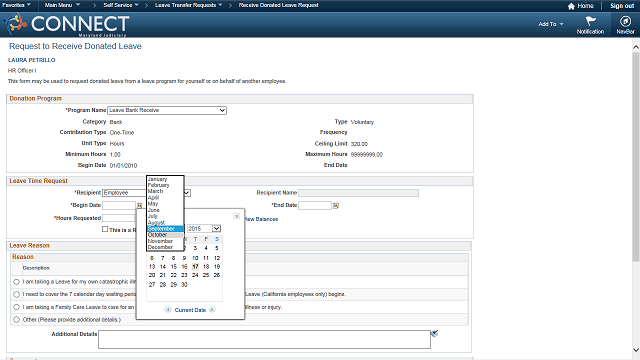Image resolution: width=640 pixels, height=360 pixels.
Task: Pick day 25 in the calendar
Action: pyautogui.click(x=206, y=275)
